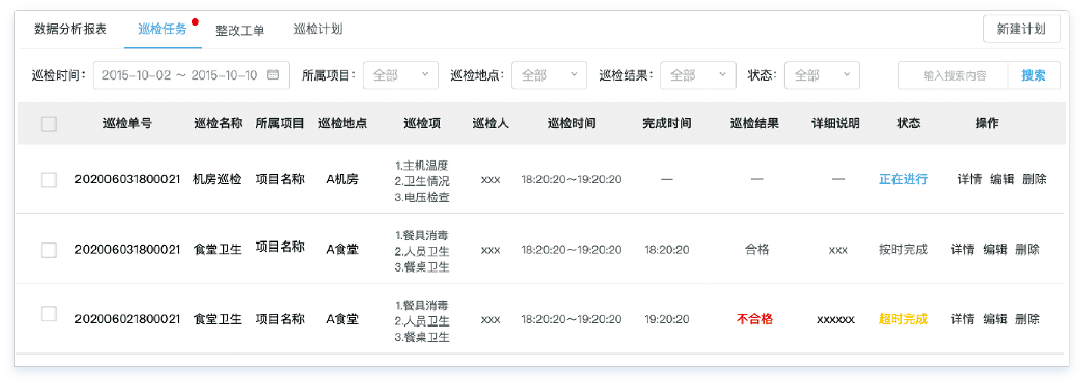Check the row with 合格 result
Screen dimensions: 1084x386
49,250
